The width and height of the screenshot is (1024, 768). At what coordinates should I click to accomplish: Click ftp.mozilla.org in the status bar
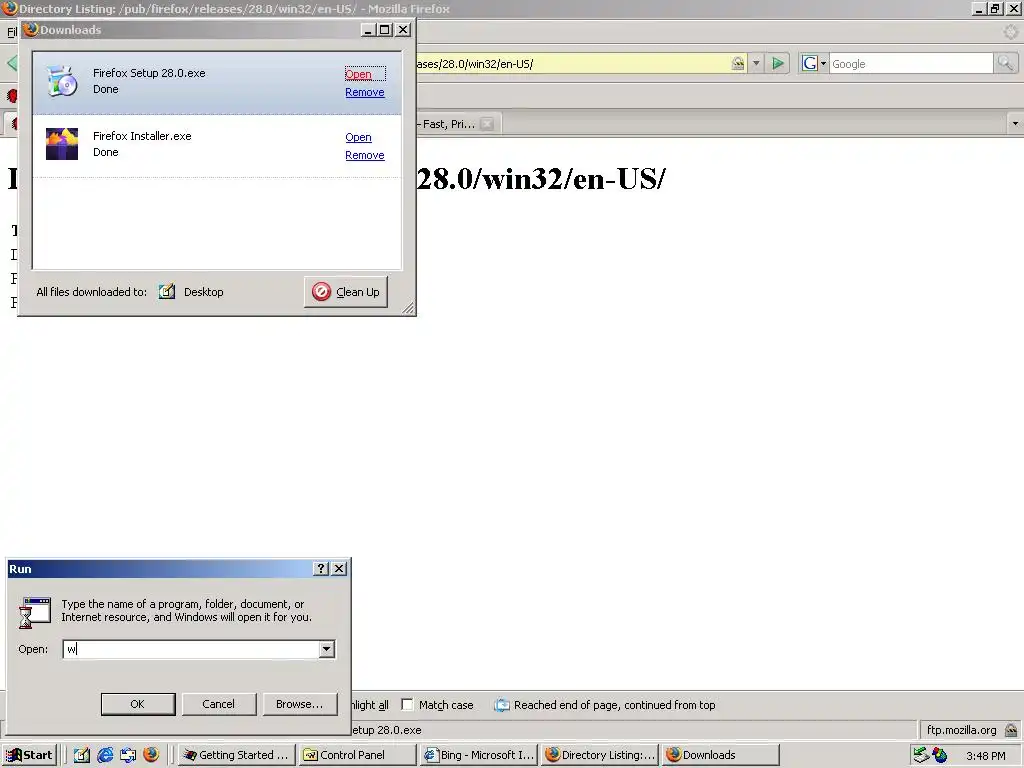[961, 729]
